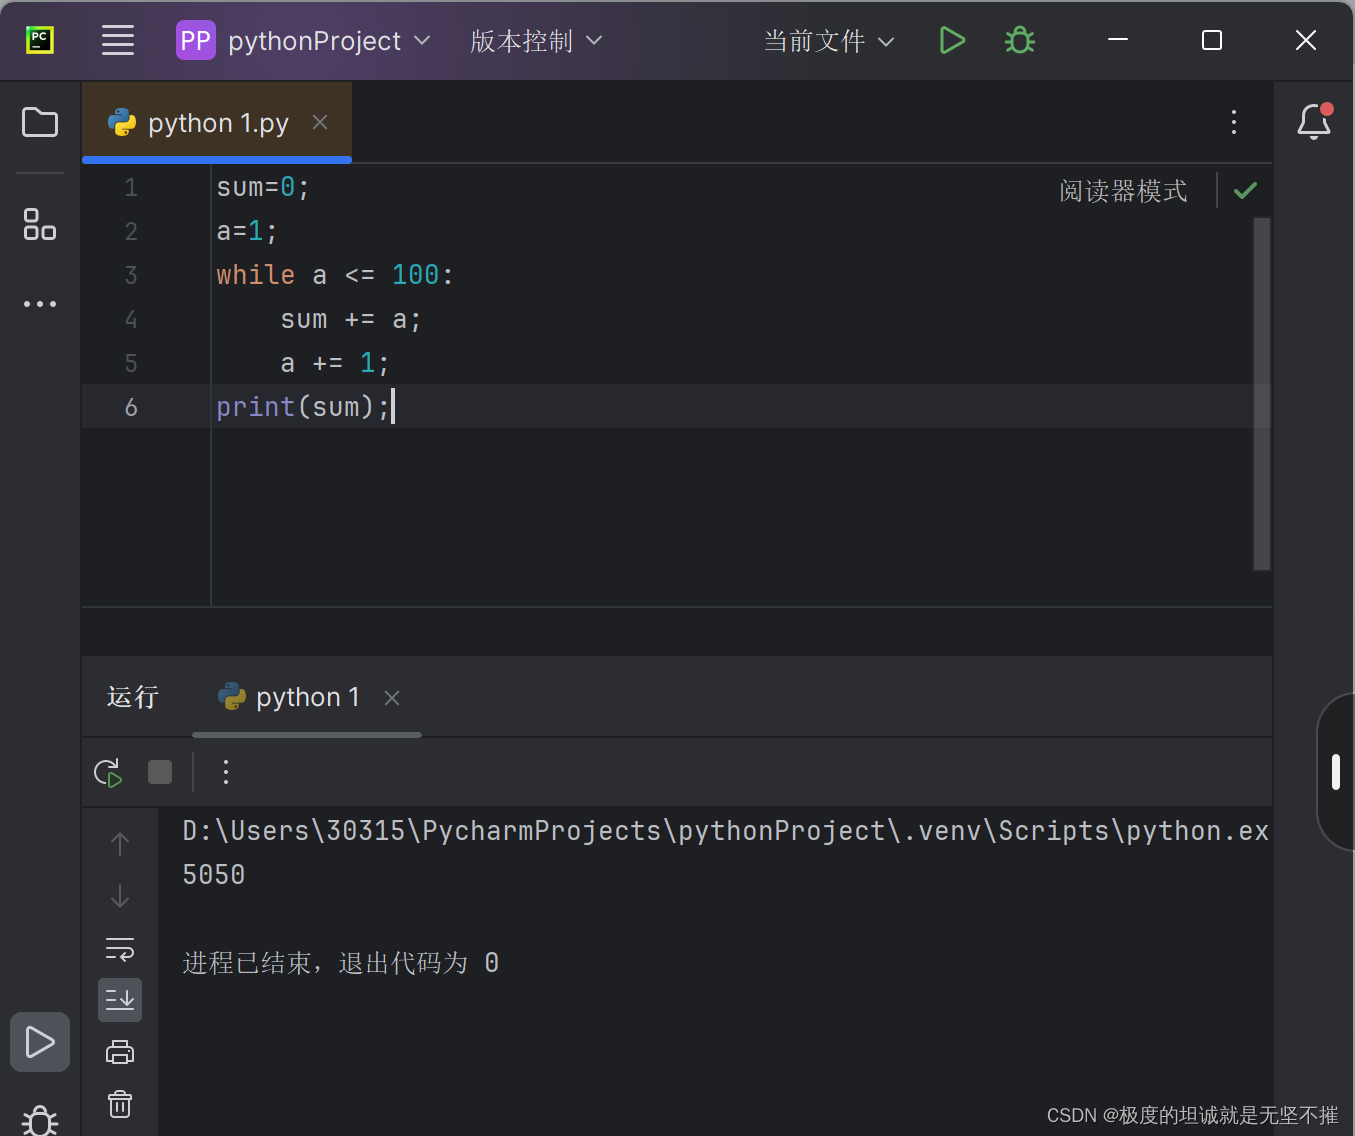Click the inspections checkmark widget
The width and height of the screenshot is (1355, 1136).
pyautogui.click(x=1244, y=190)
